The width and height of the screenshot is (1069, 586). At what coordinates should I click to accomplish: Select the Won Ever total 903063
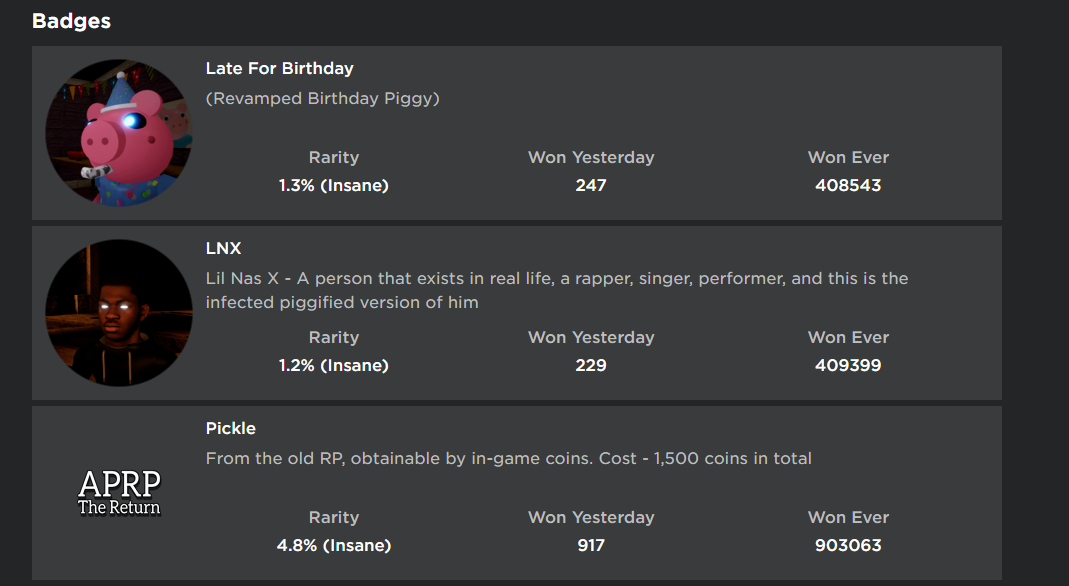[x=848, y=545]
